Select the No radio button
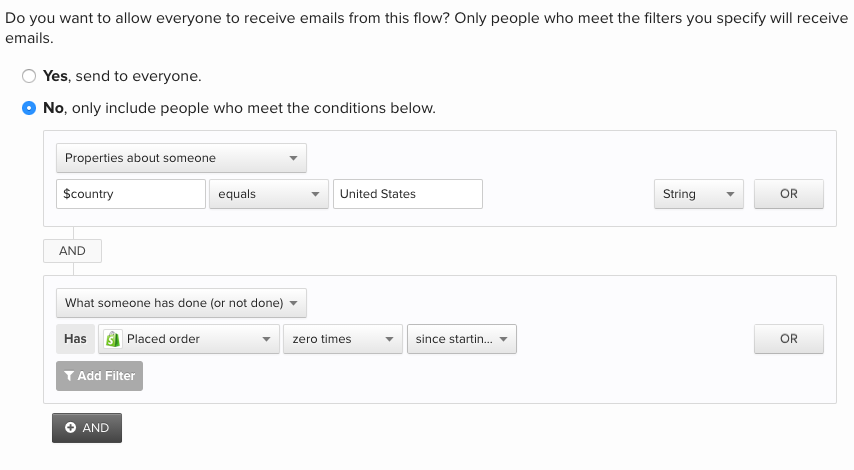 [x=29, y=108]
